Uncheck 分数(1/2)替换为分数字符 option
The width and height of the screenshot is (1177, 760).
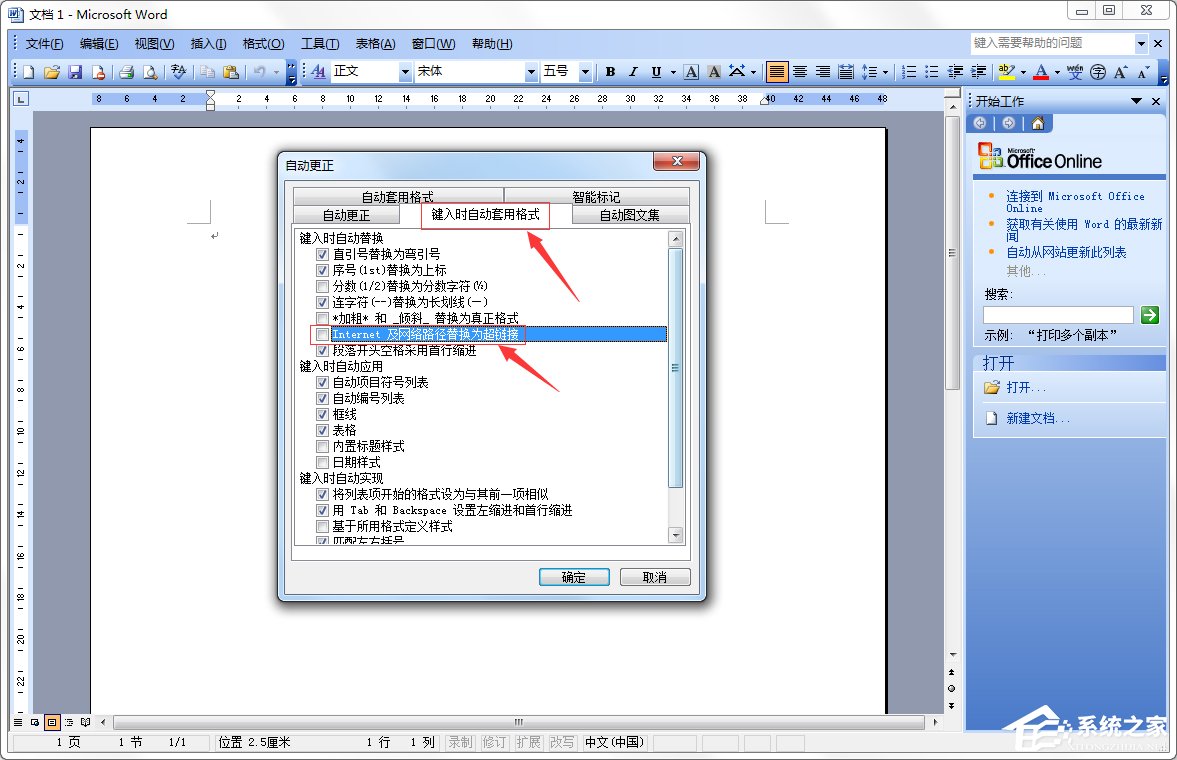(x=322, y=286)
